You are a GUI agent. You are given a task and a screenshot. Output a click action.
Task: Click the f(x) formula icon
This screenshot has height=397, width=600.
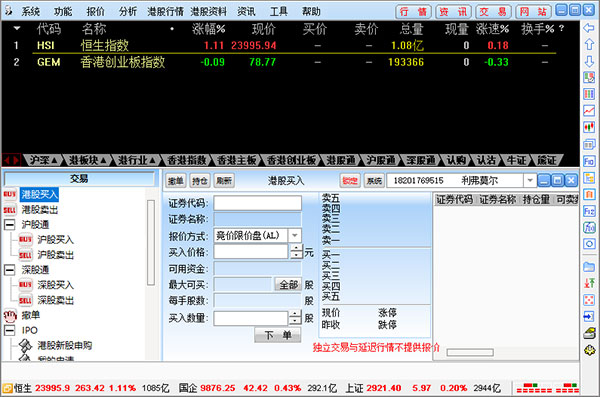589,227
